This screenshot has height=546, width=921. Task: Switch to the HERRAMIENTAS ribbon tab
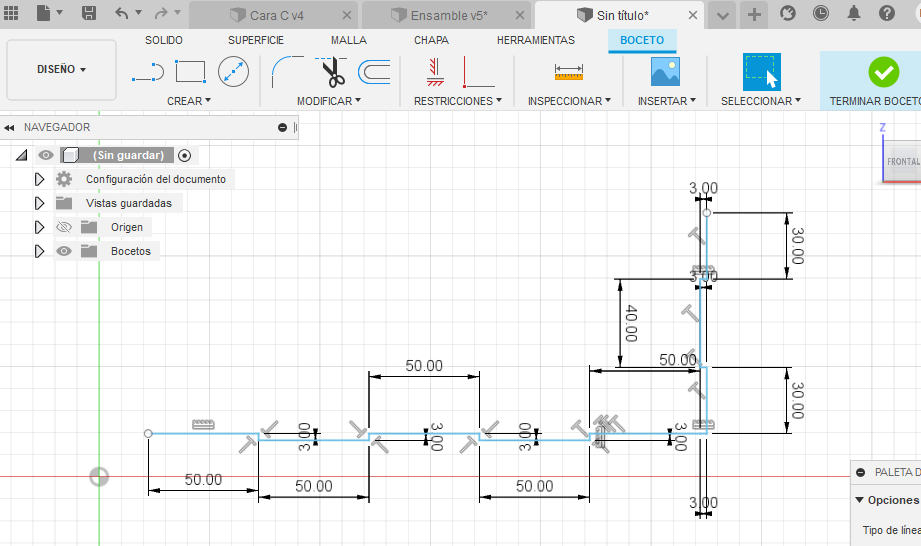pyautogui.click(x=536, y=40)
